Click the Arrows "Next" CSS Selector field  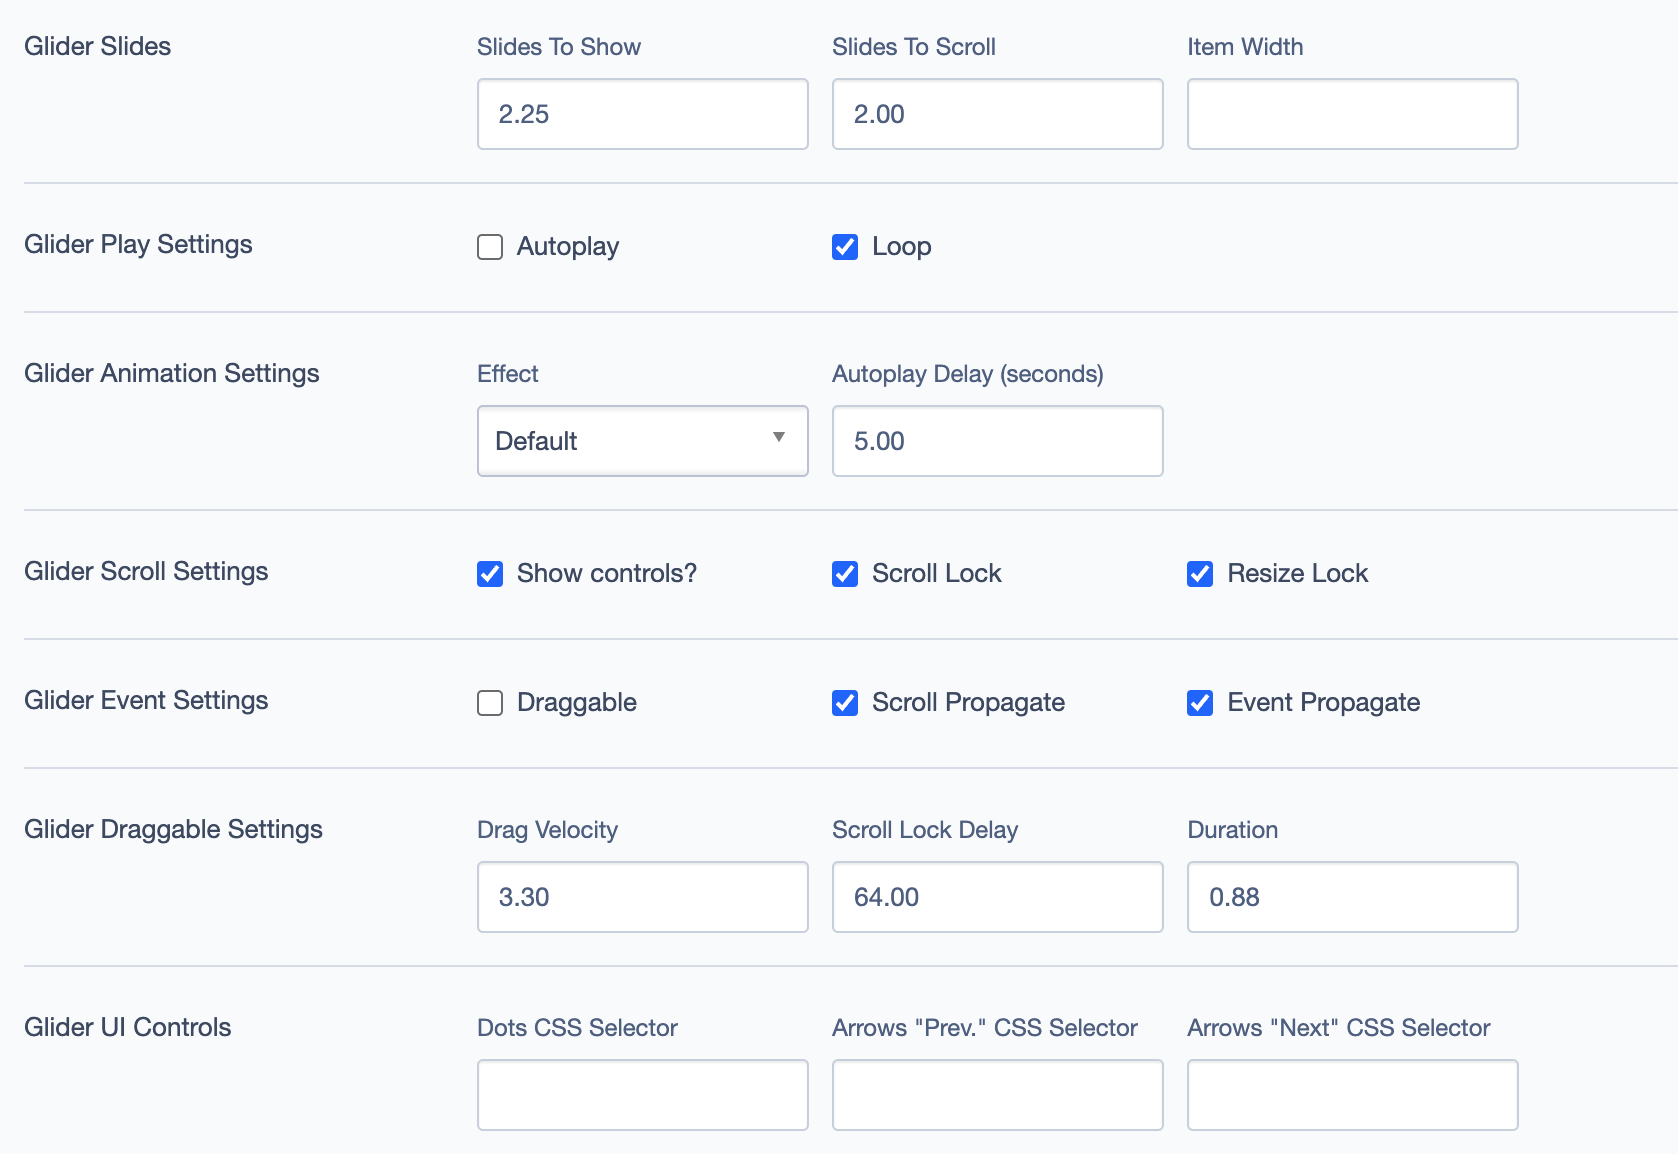point(1352,1095)
